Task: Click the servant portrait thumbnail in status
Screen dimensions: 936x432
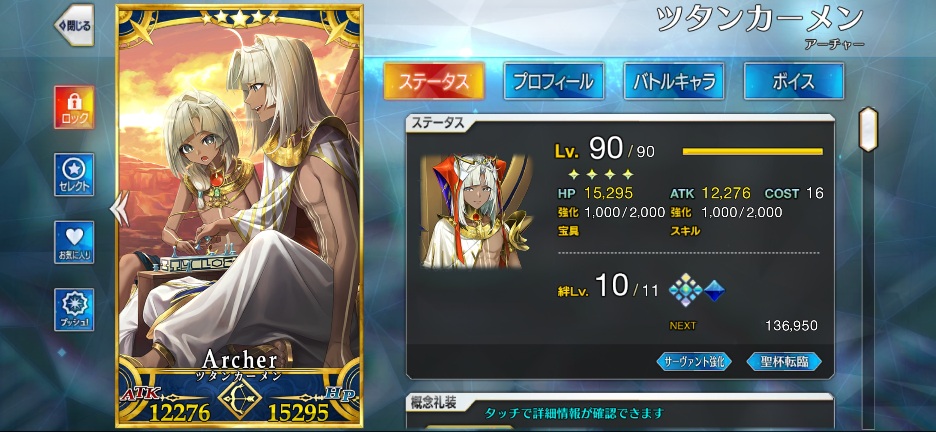Action: [476, 211]
